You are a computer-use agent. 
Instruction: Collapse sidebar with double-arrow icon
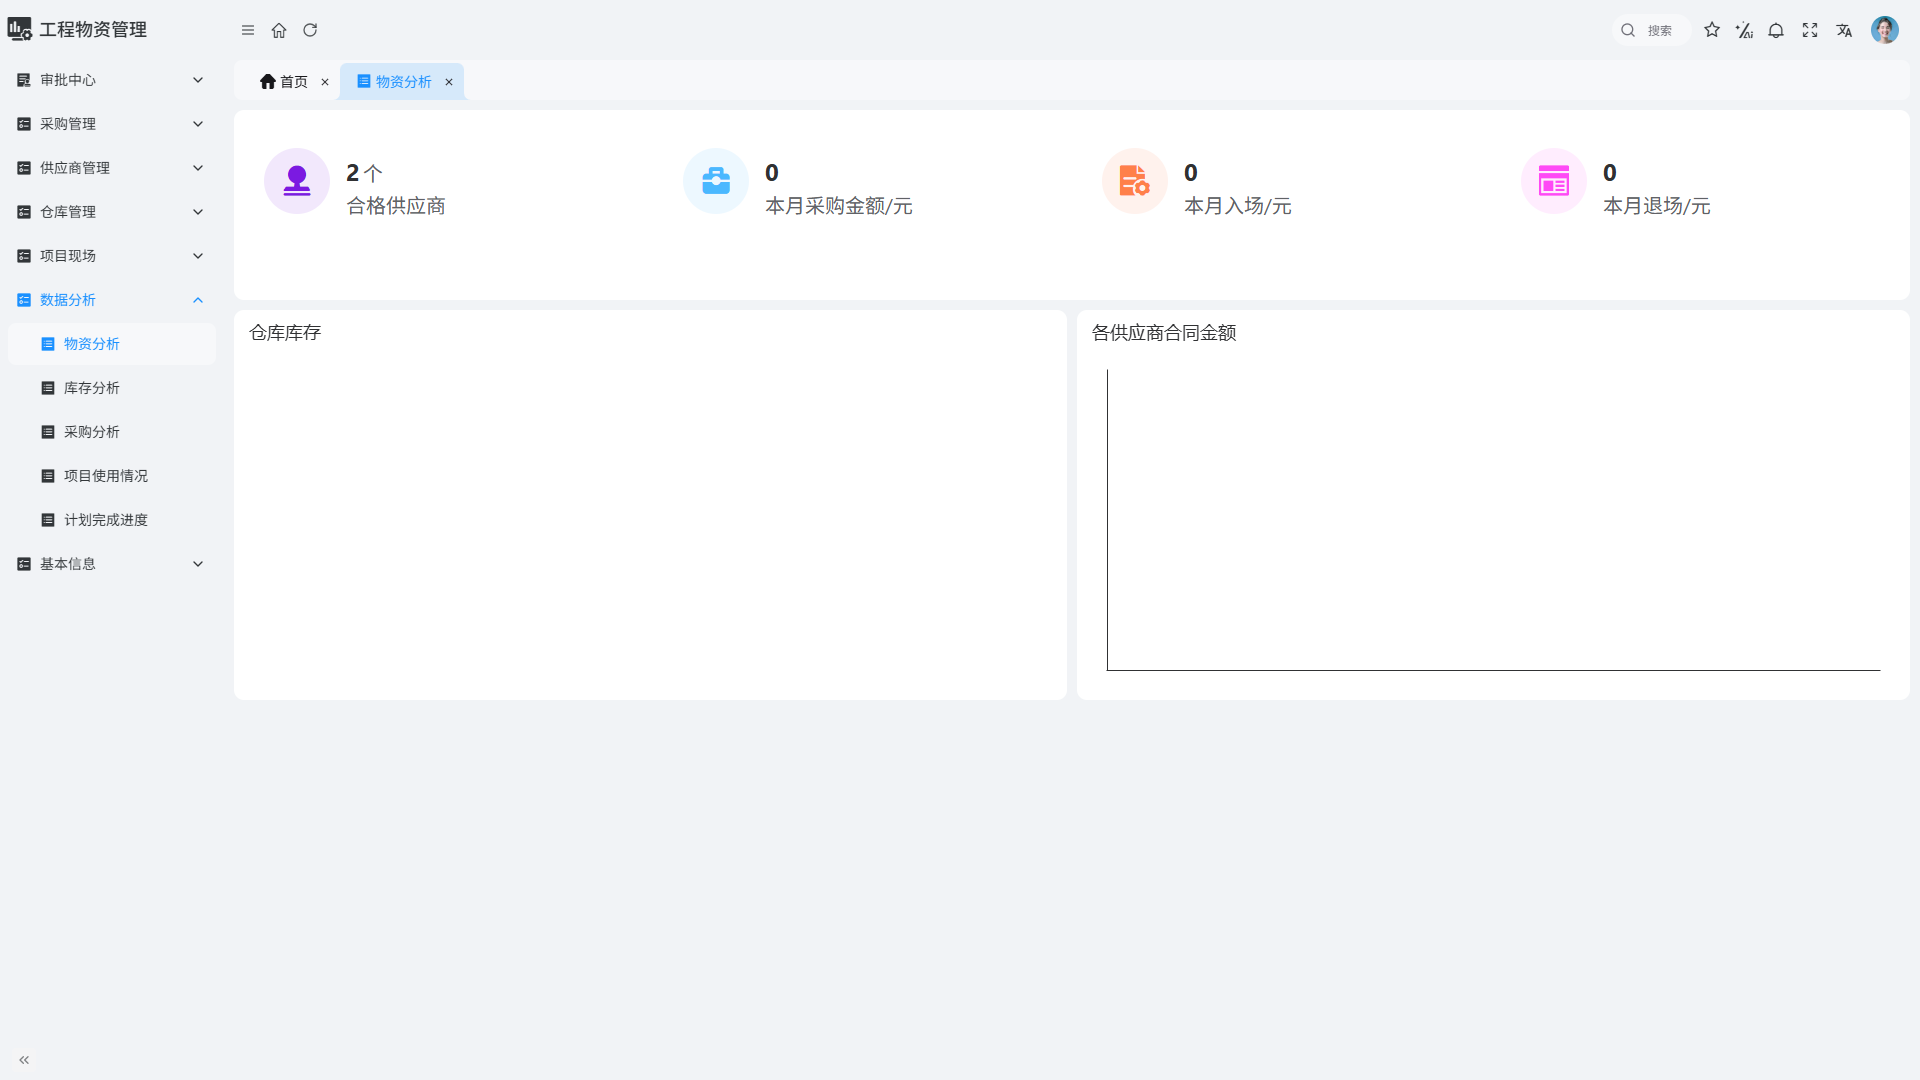coord(24,1060)
